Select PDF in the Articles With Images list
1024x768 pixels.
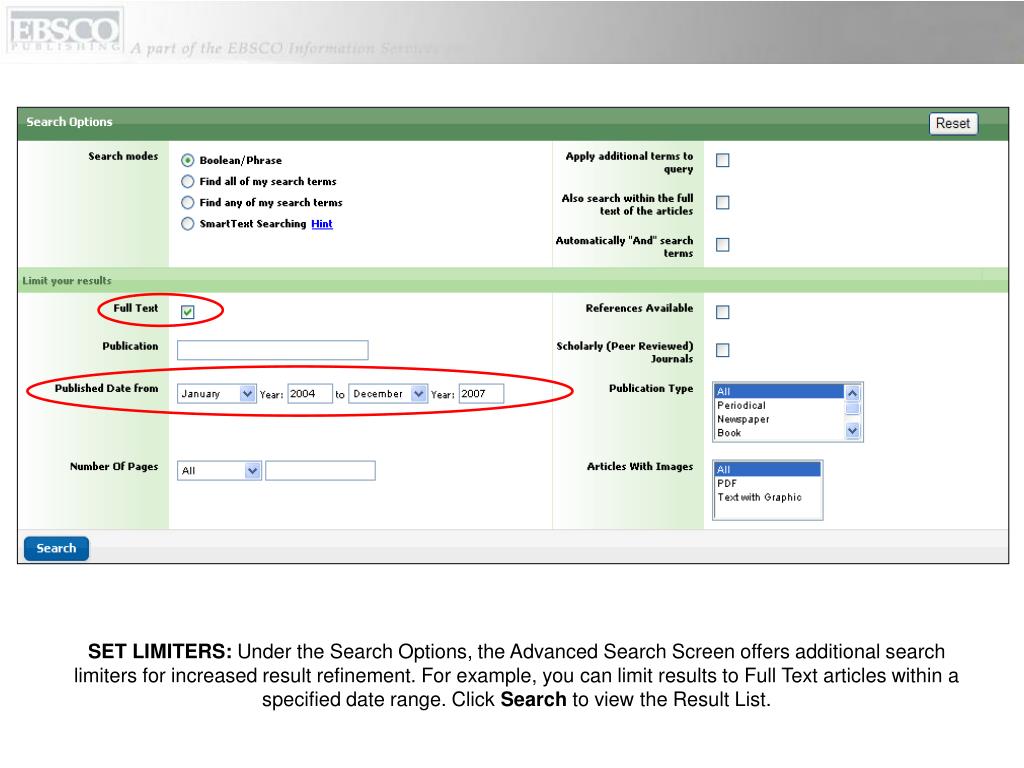767,483
